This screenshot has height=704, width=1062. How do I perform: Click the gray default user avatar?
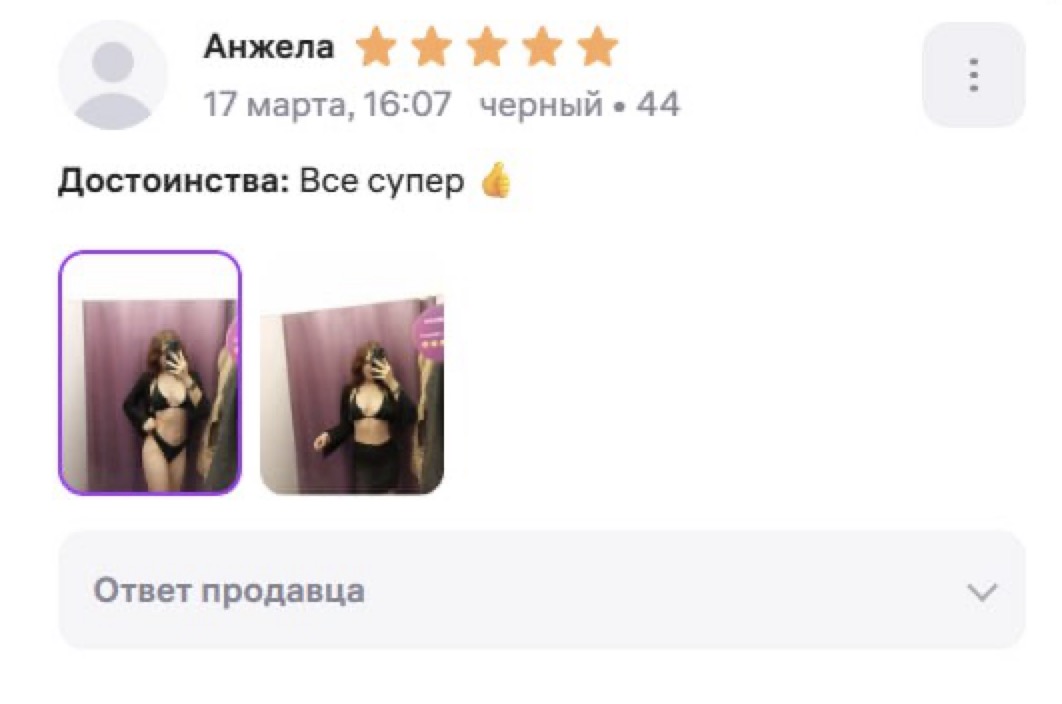point(112,75)
